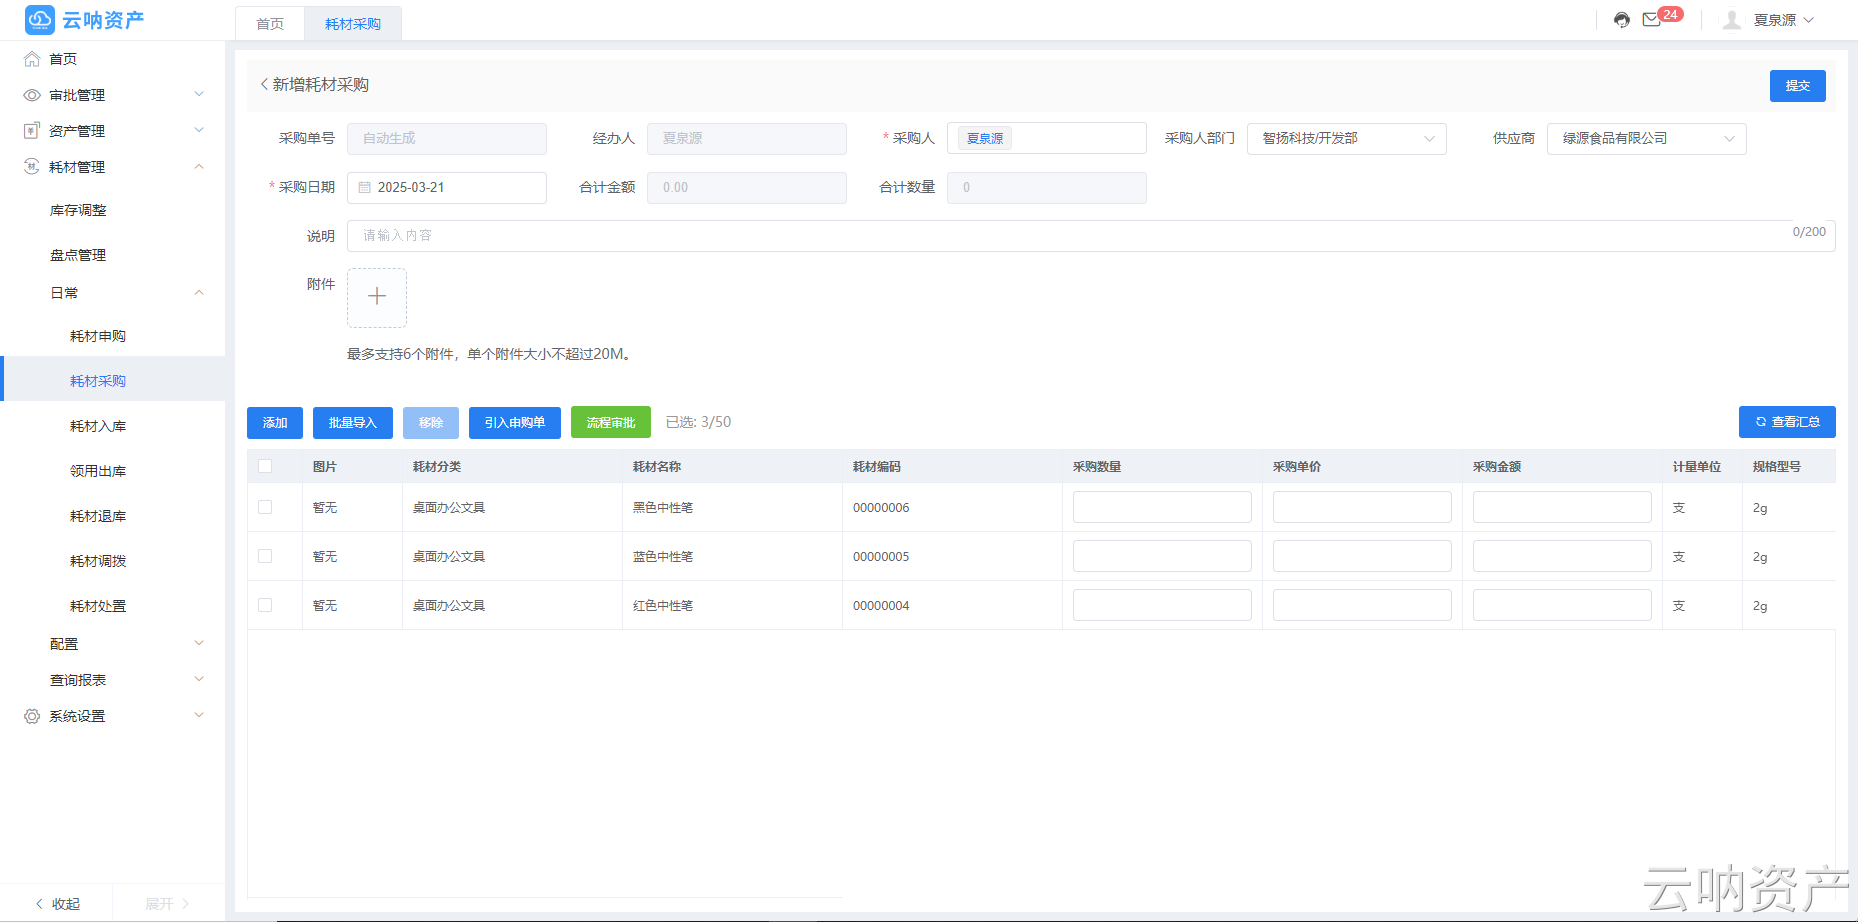The width and height of the screenshot is (1858, 922).
Task: Open the 供应商 dropdown
Action: (x=1647, y=139)
